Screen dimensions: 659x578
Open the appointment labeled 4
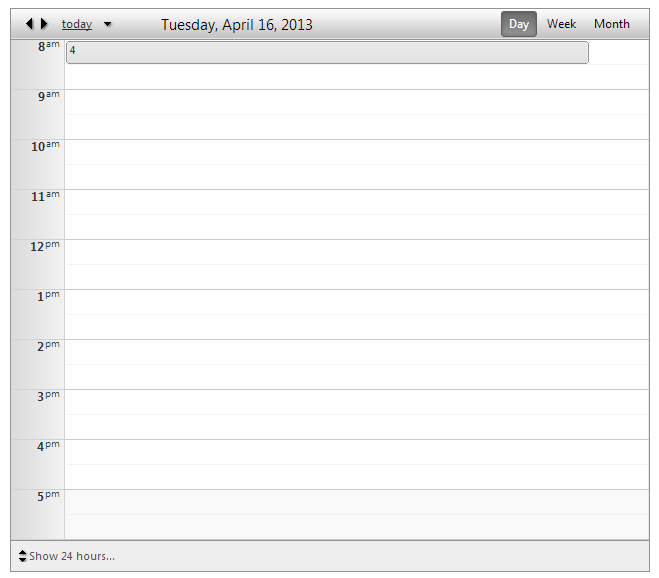[327, 53]
